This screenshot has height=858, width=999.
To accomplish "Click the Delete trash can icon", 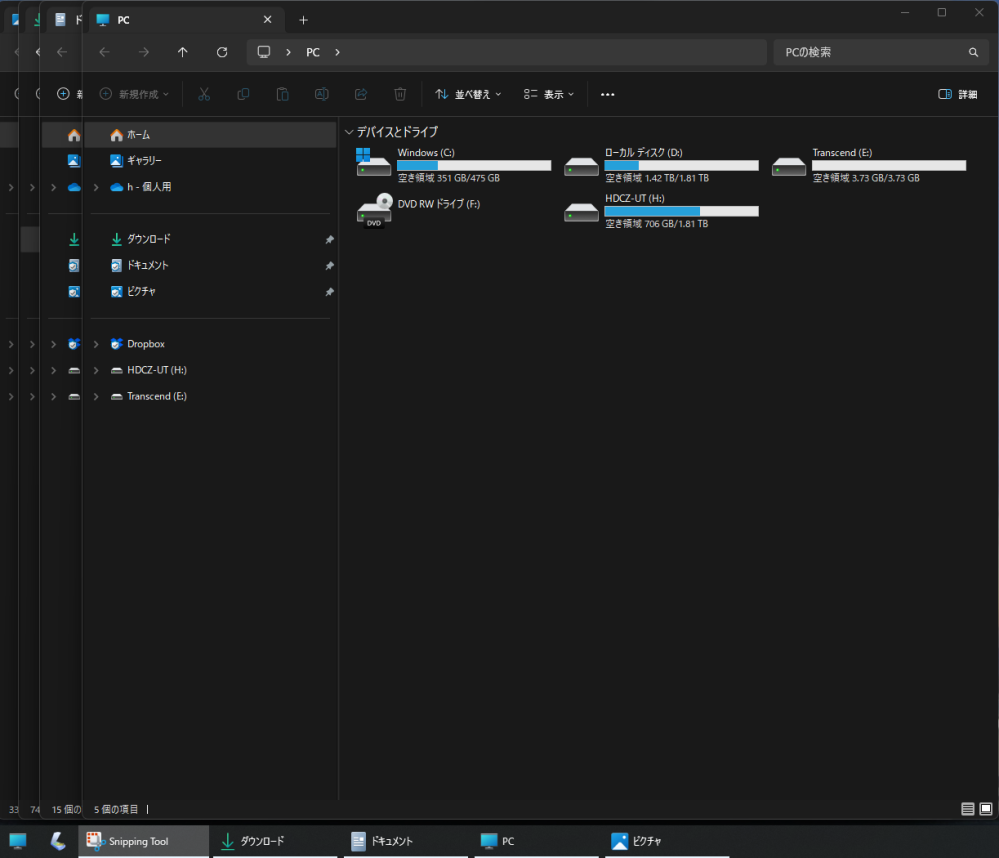I will point(400,94).
